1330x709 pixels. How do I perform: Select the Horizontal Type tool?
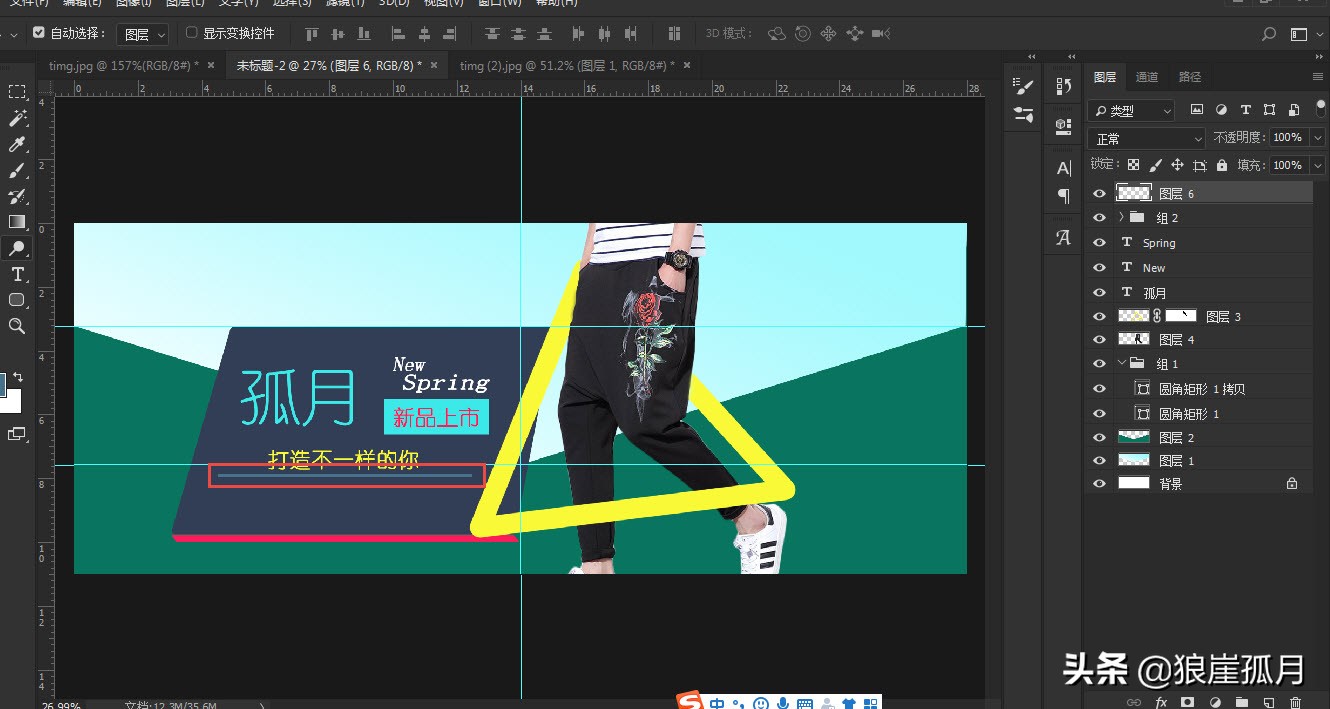point(16,274)
